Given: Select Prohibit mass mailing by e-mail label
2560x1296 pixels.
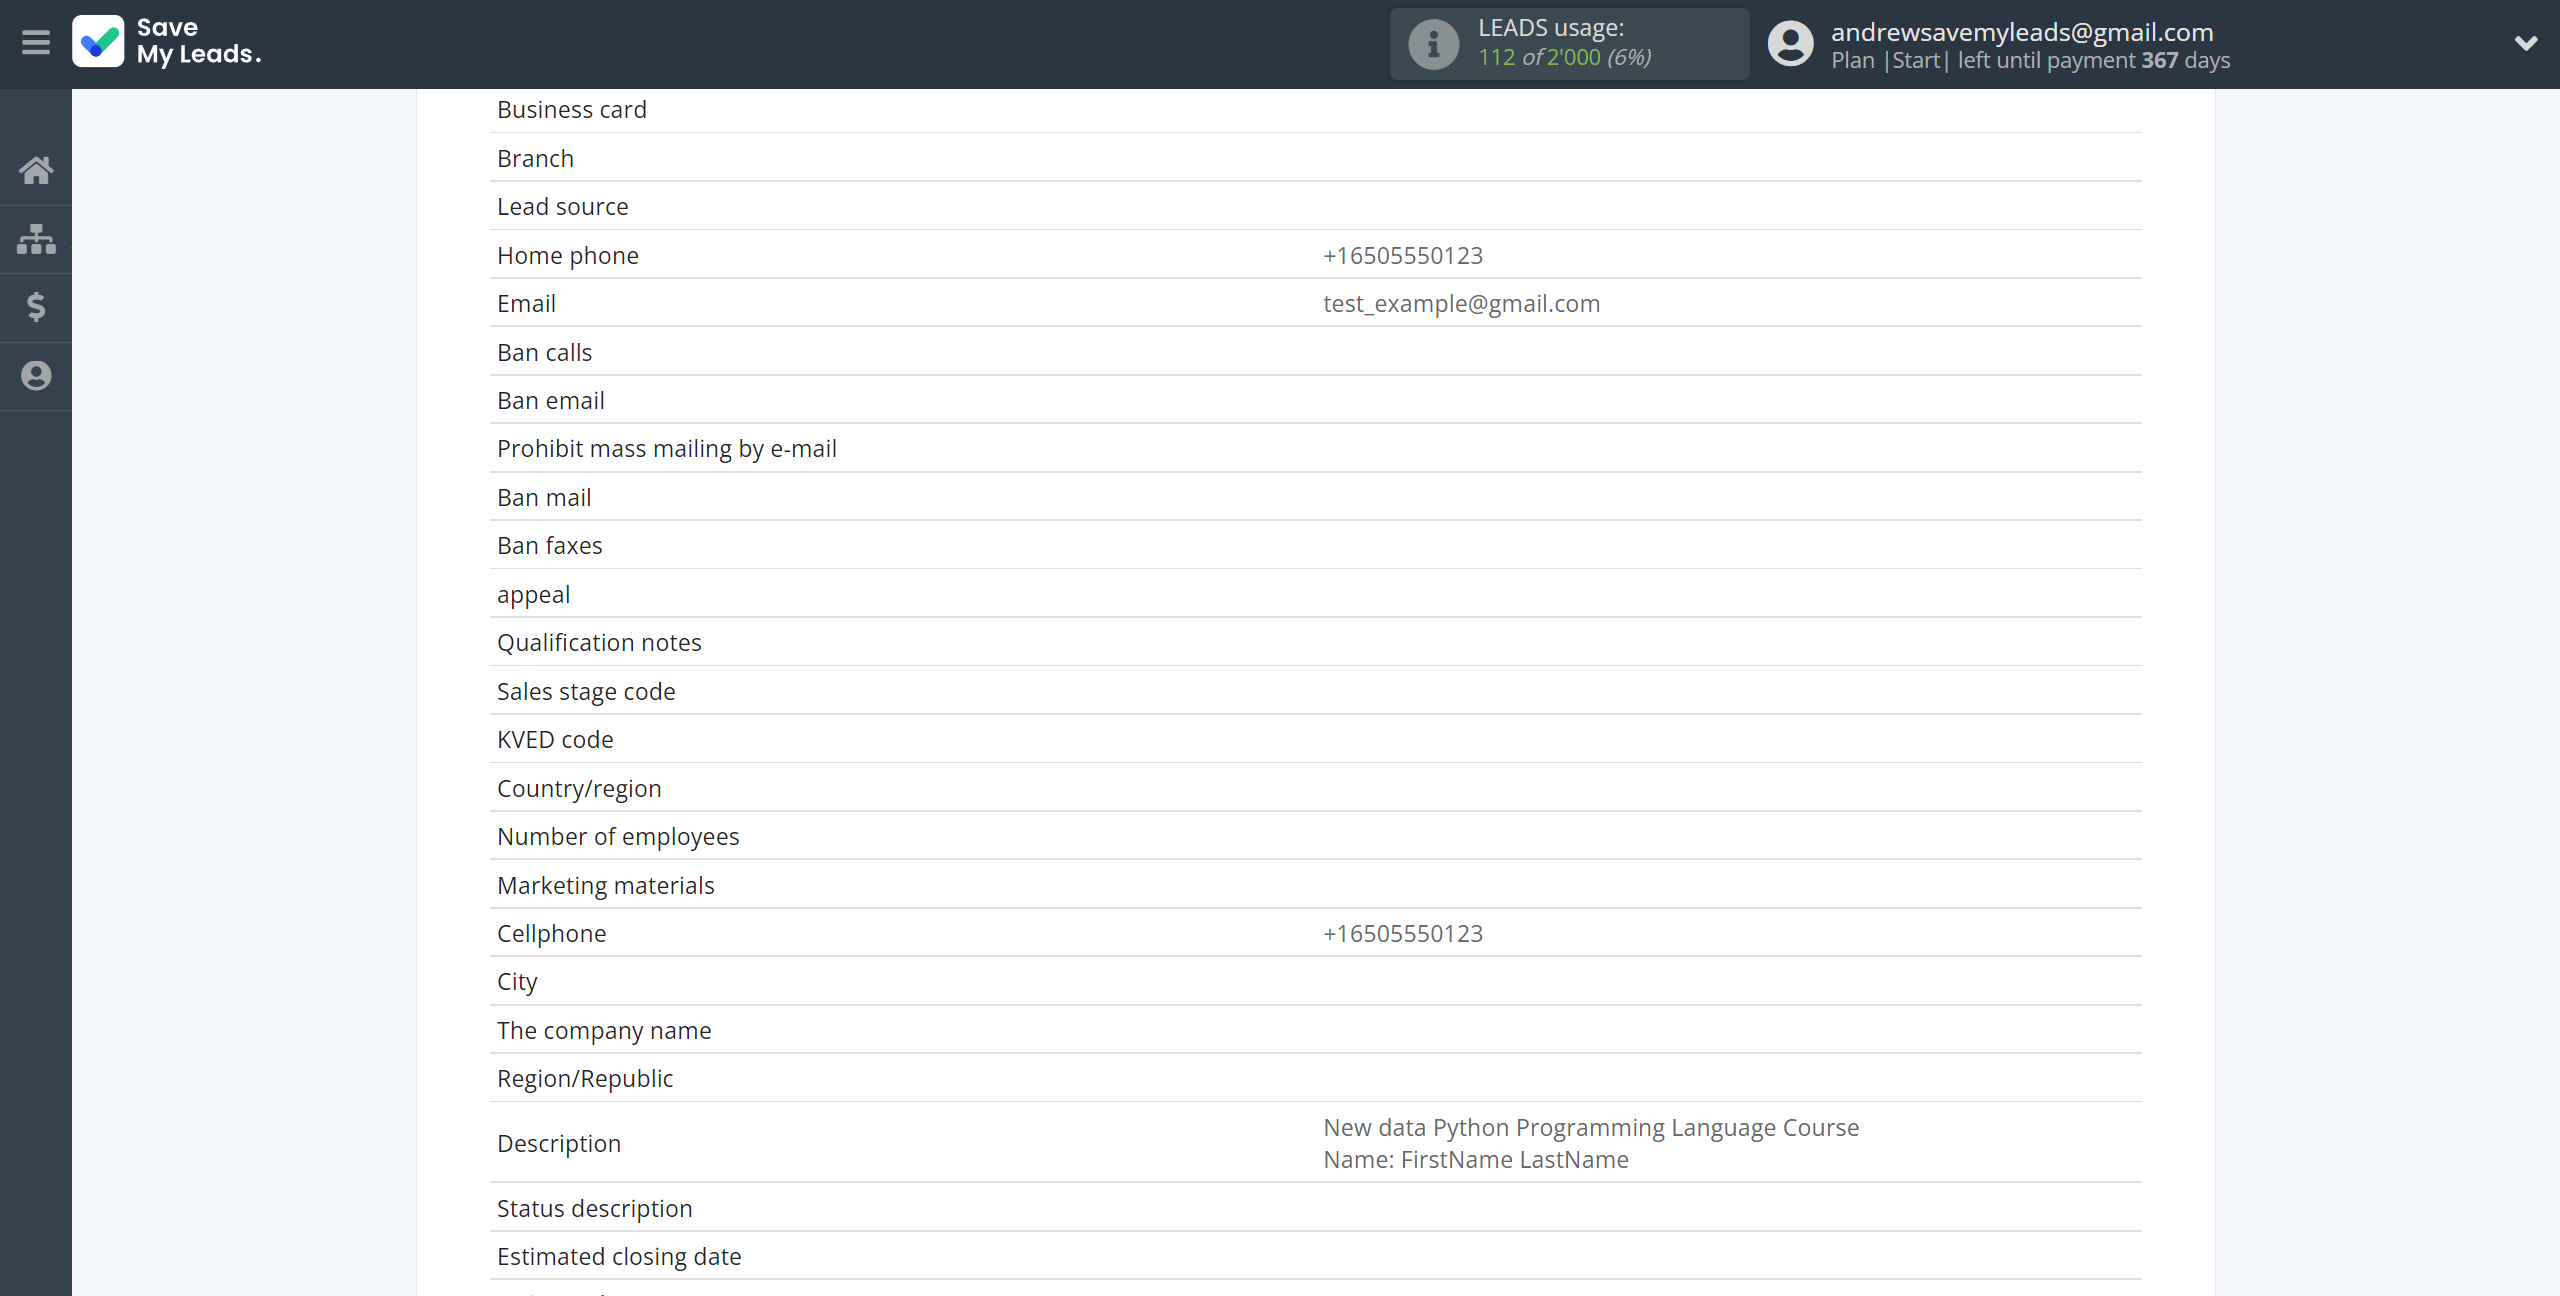Looking at the screenshot, I should pyautogui.click(x=667, y=448).
